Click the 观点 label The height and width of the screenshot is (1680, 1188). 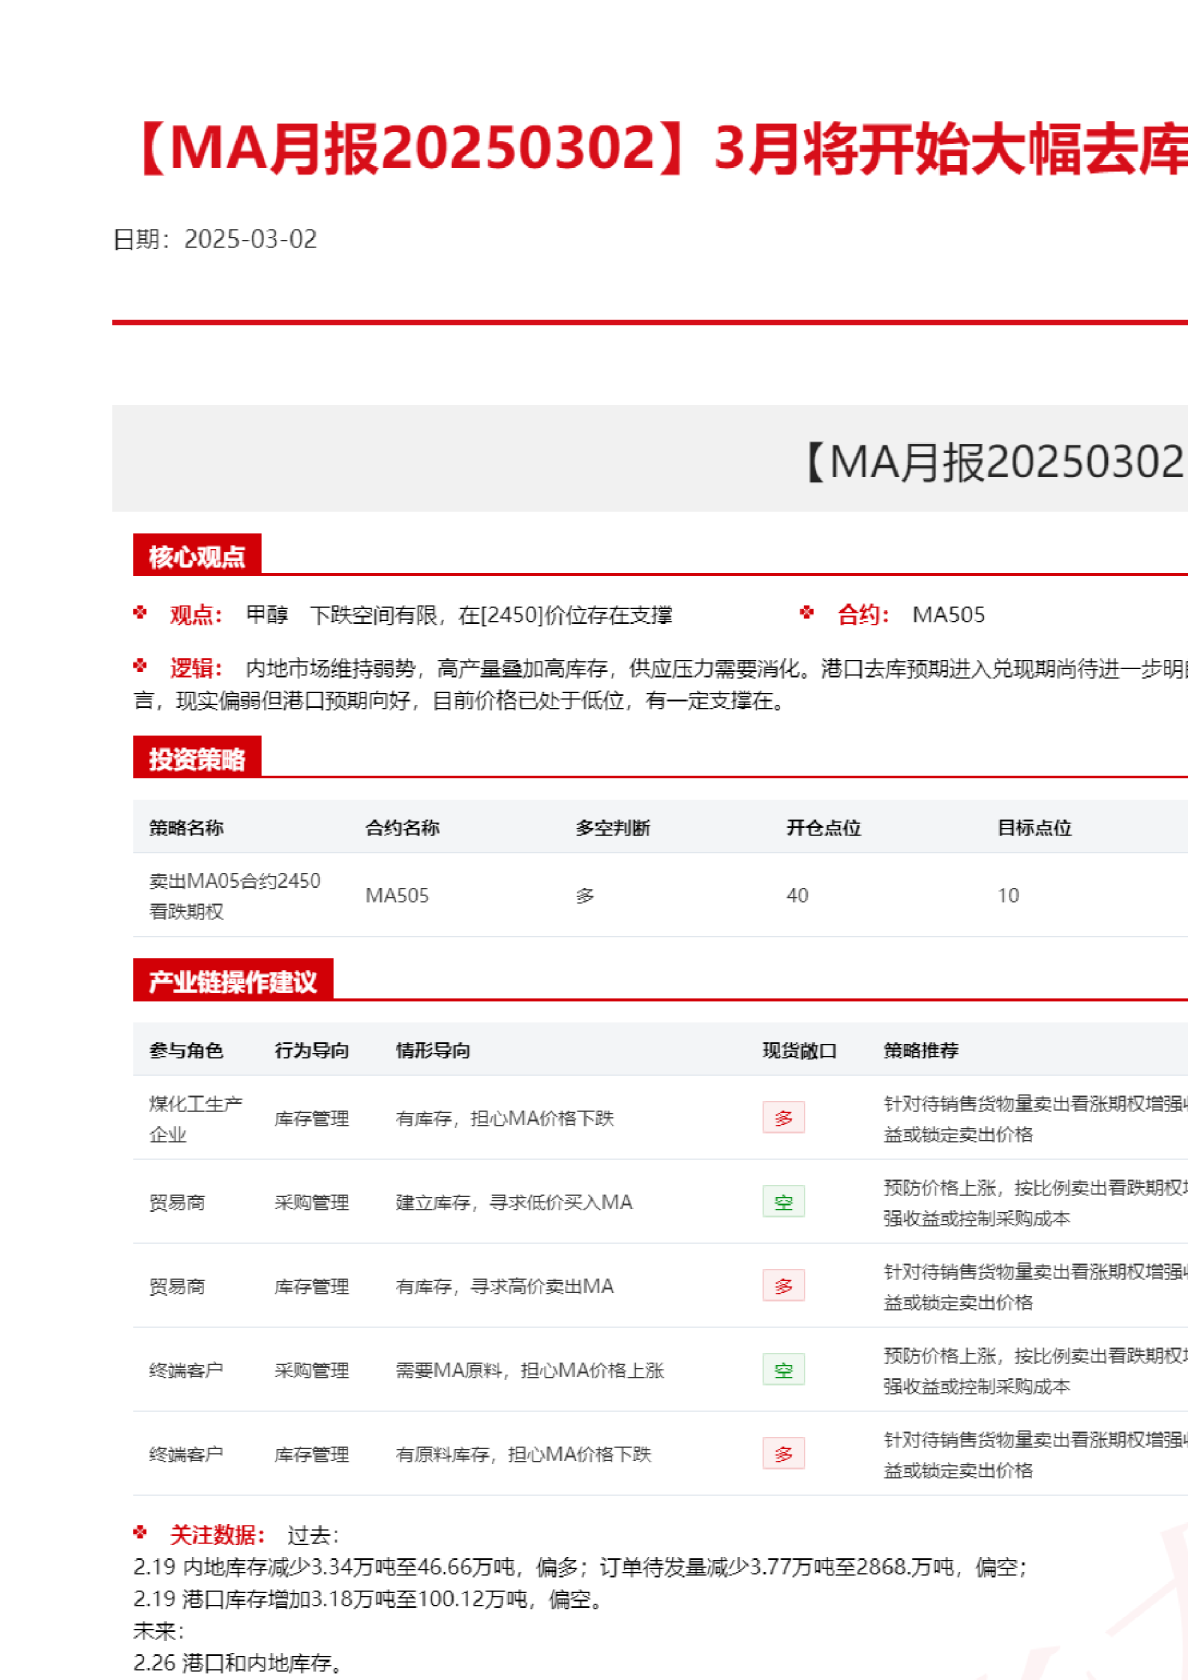pyautogui.click(x=196, y=615)
